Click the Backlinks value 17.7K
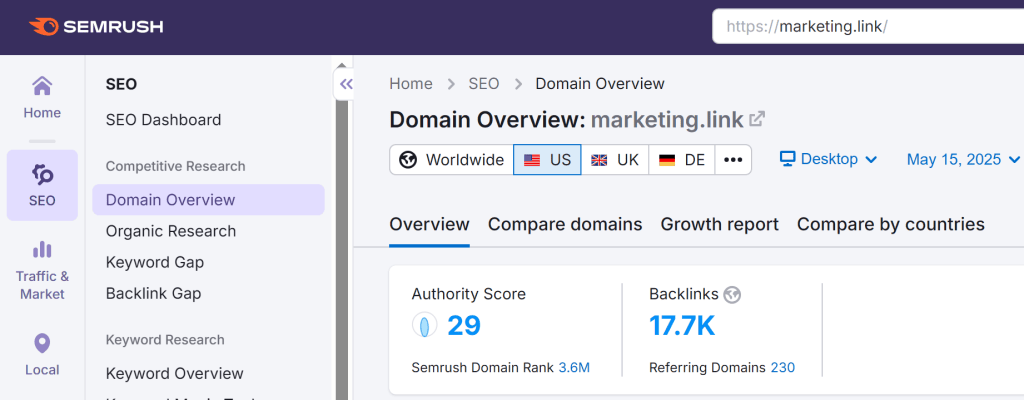 (x=682, y=325)
